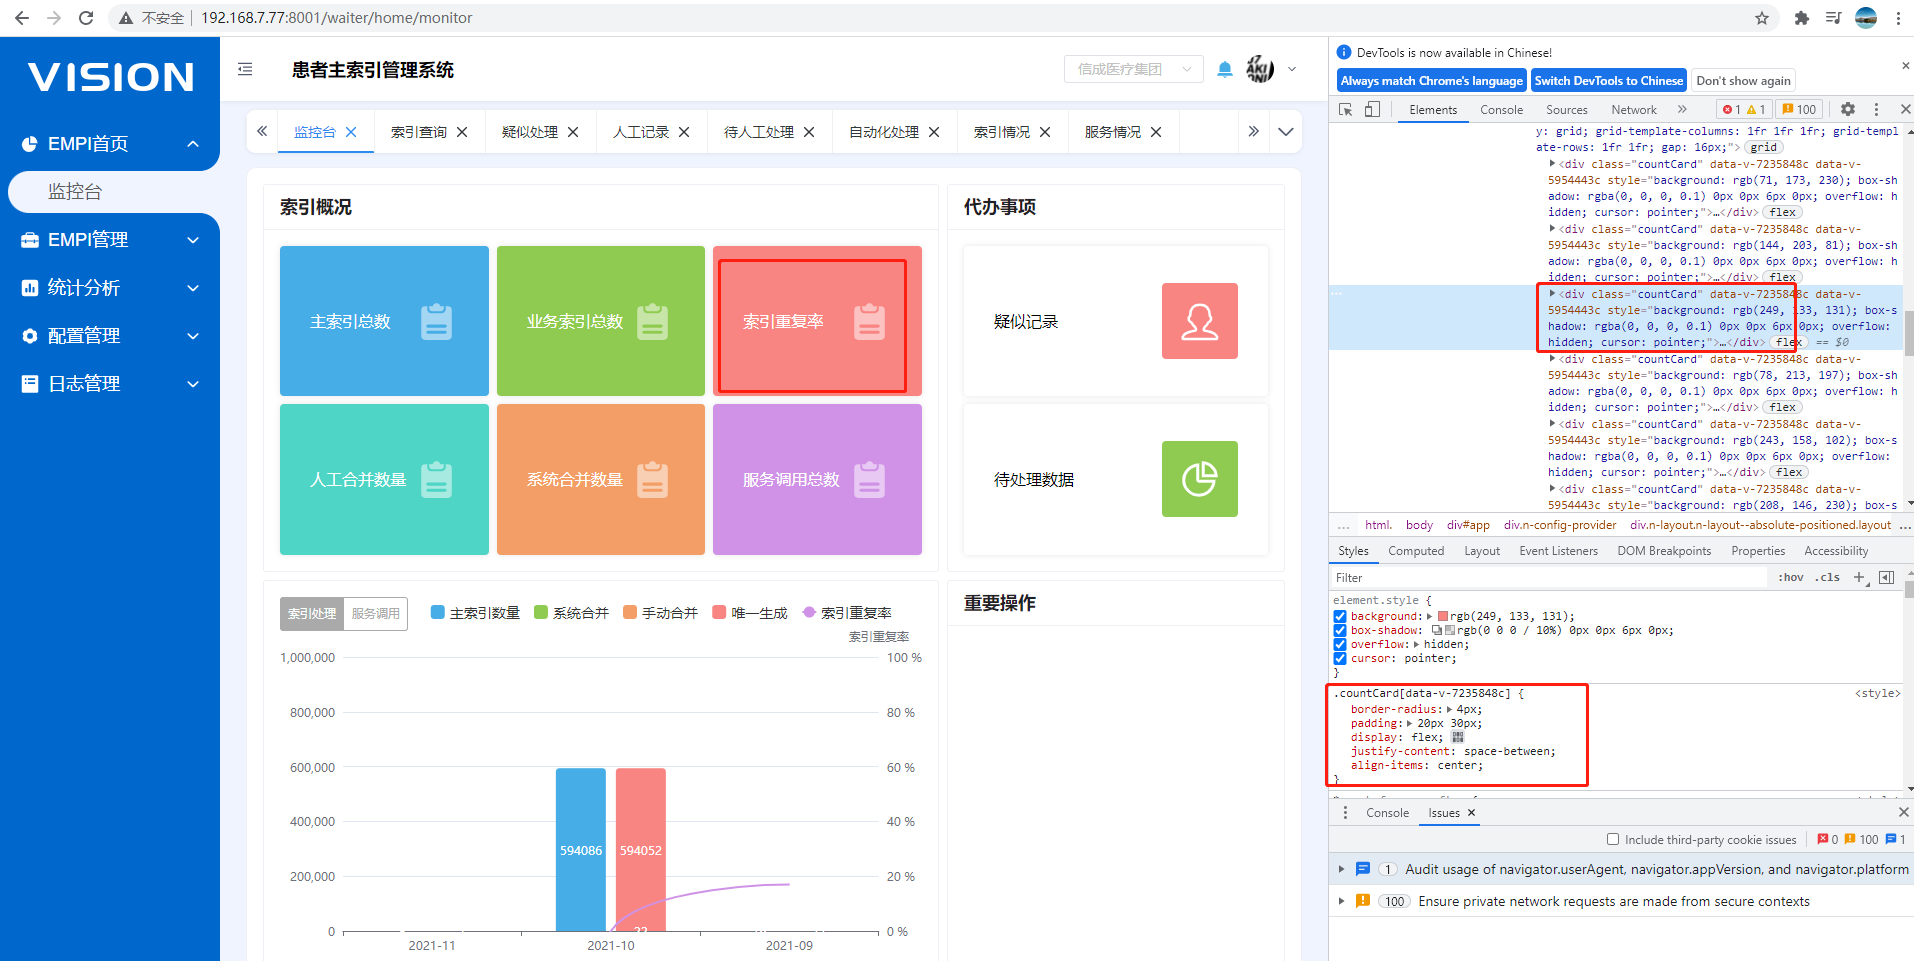Open the background color swatch in Styles
The width and height of the screenshot is (1914, 961).
(1442, 616)
